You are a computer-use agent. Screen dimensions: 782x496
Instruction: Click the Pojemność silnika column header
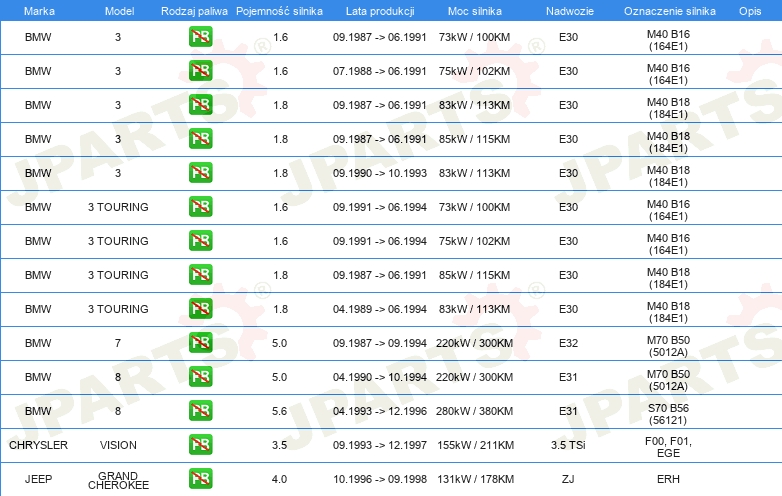point(279,11)
